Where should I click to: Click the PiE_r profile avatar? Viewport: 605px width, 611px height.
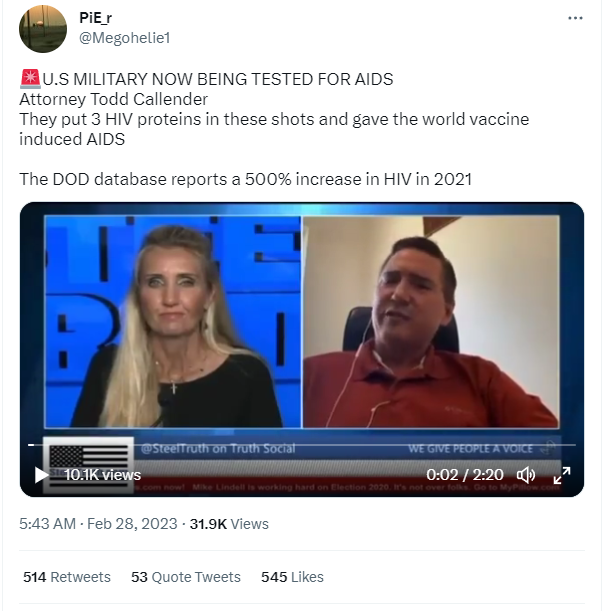pos(43,29)
